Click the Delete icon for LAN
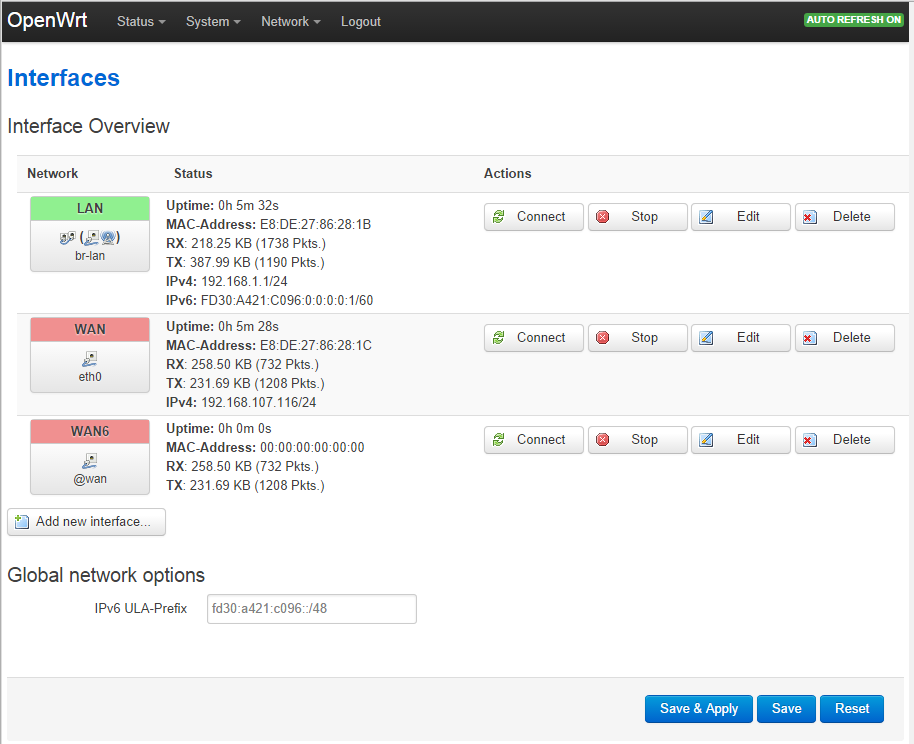The width and height of the screenshot is (914, 744). [x=810, y=217]
